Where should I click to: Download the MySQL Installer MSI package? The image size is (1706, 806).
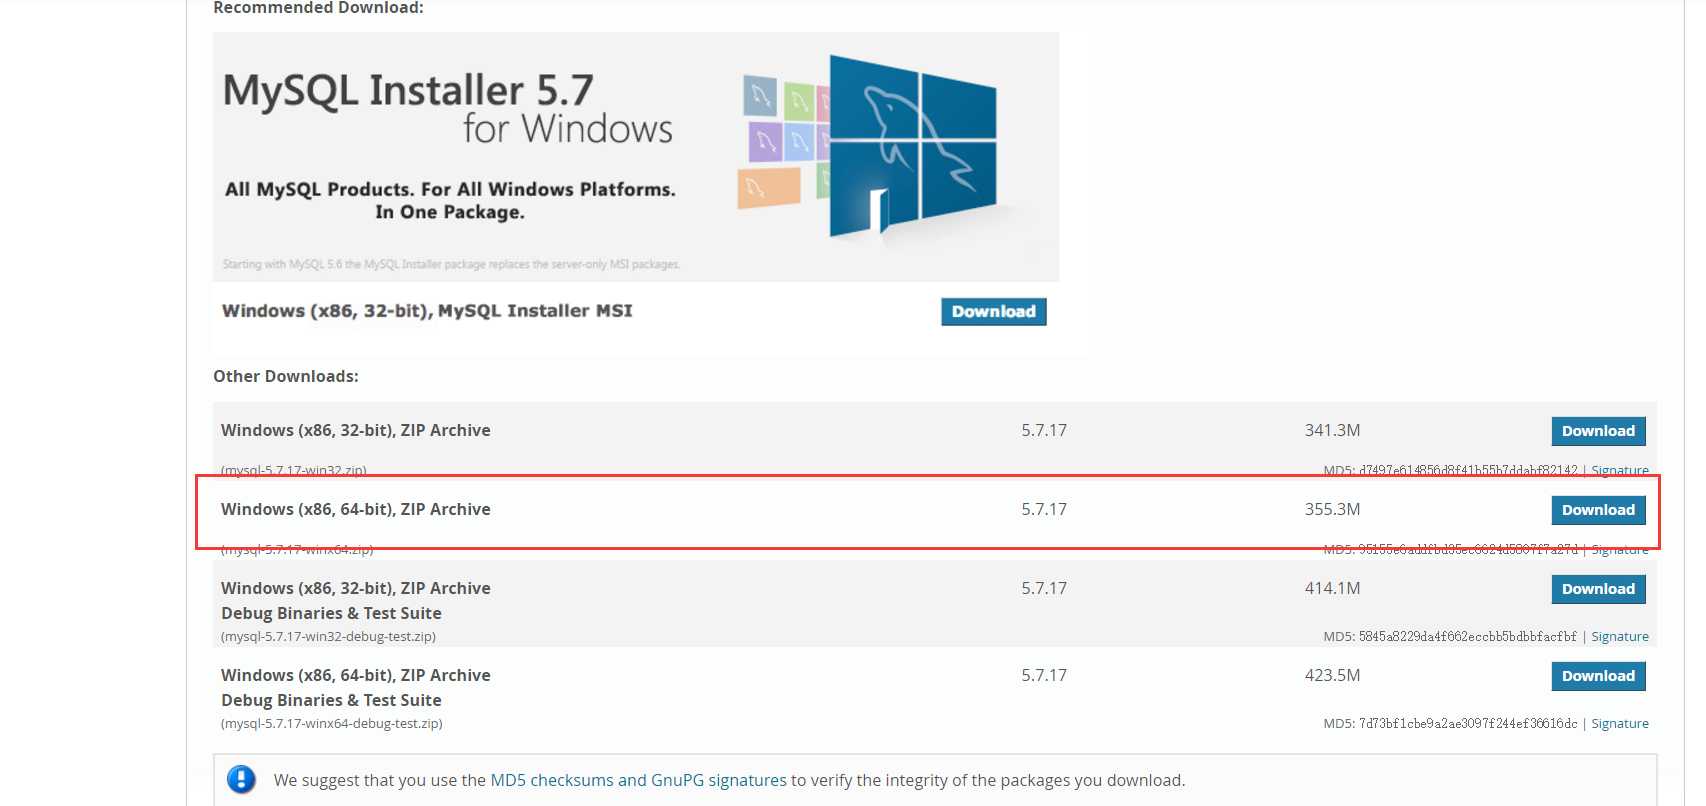[x=993, y=312]
